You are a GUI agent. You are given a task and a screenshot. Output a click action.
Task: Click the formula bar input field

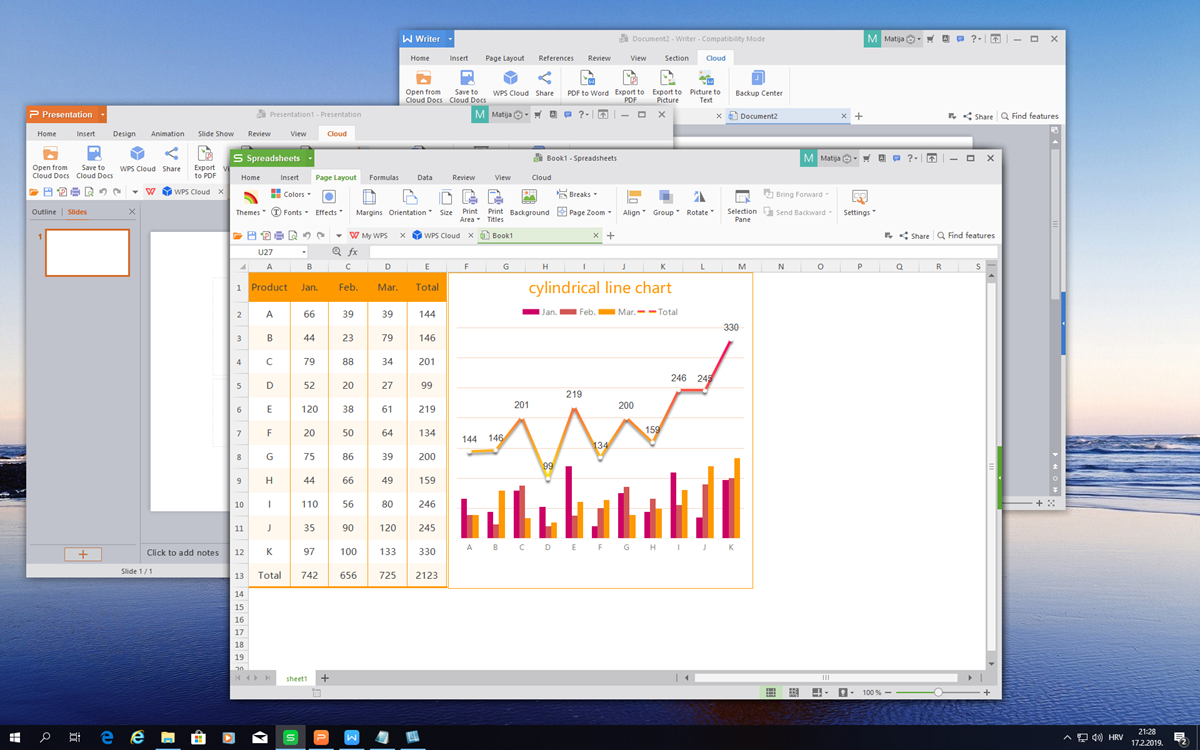pos(683,252)
